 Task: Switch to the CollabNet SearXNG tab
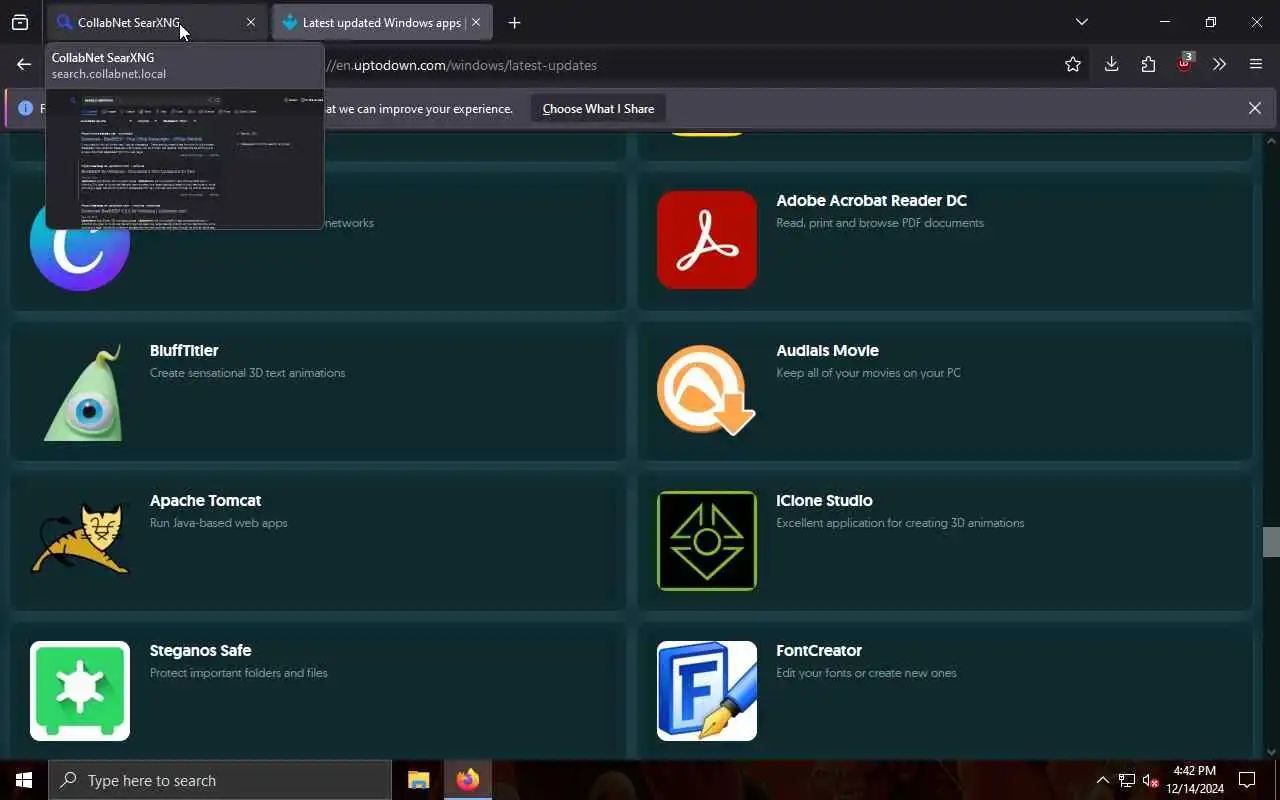pos(157,22)
